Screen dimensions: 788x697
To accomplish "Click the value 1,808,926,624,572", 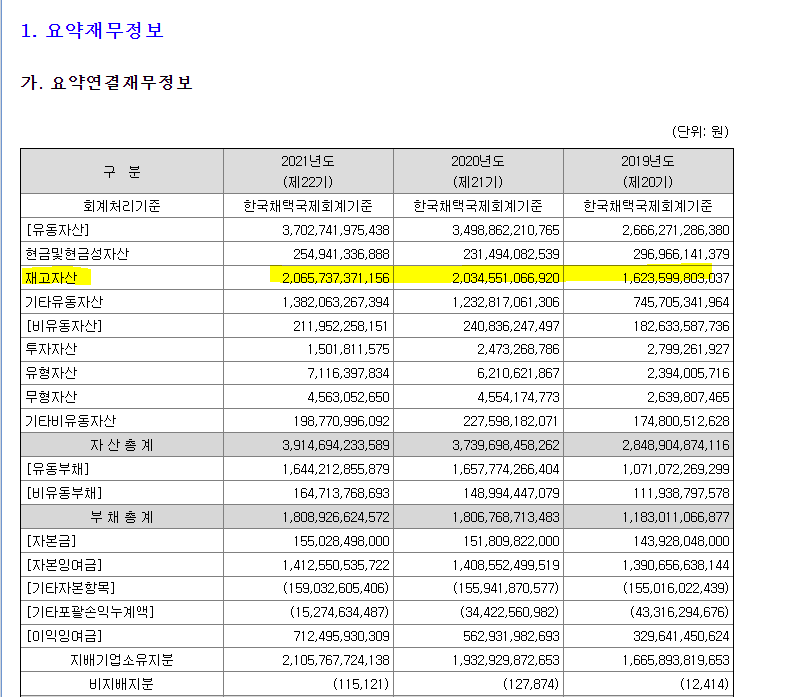I will pyautogui.click(x=336, y=517).
